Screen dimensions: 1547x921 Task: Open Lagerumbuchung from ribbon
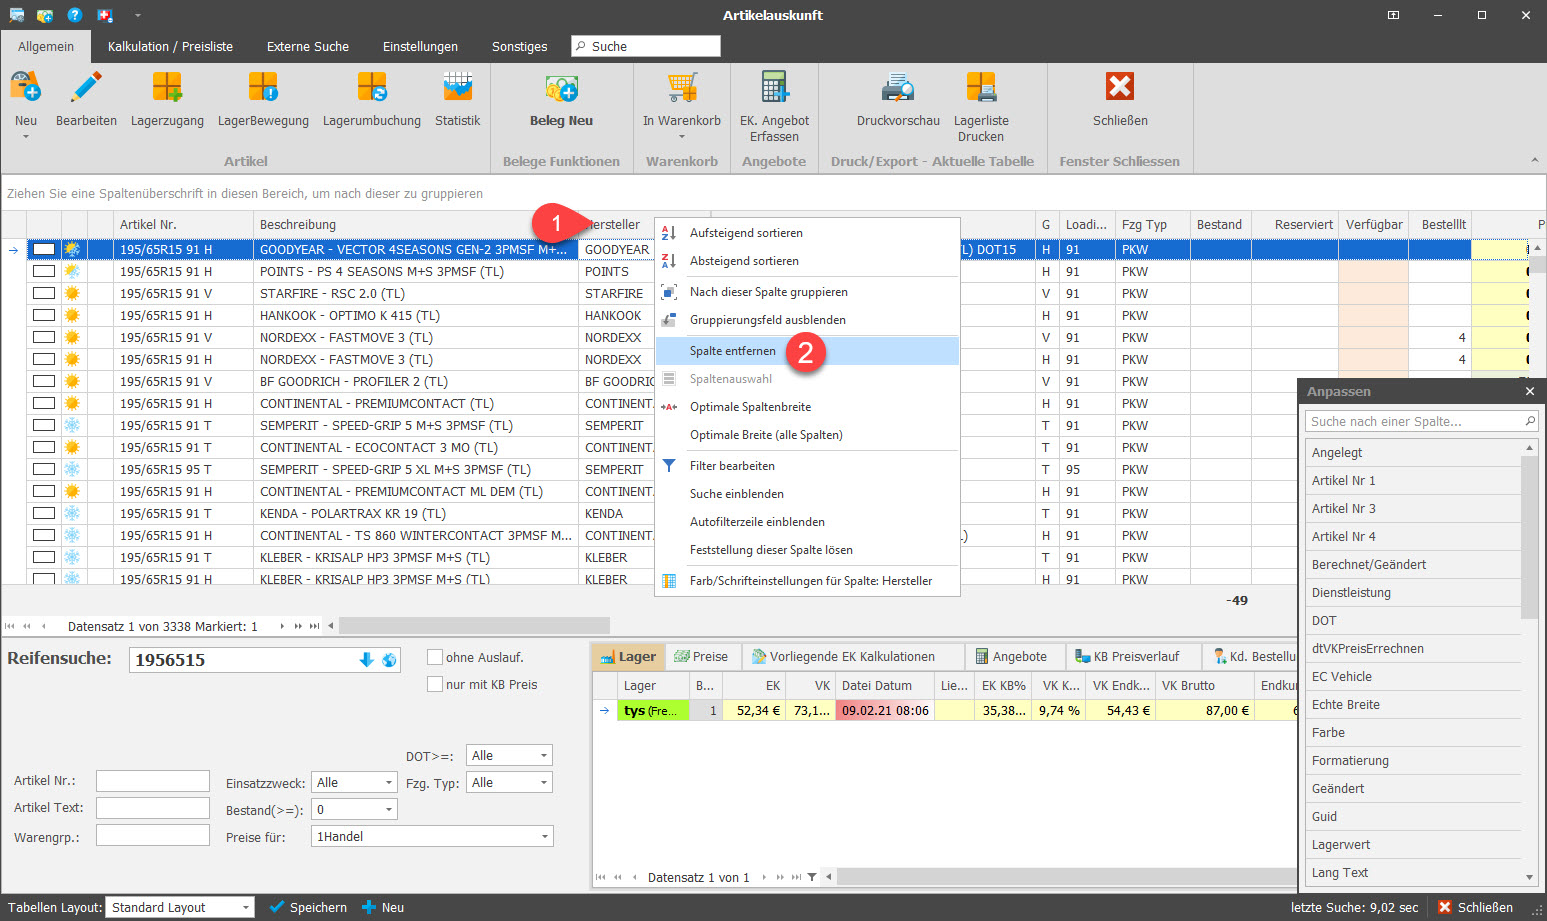(x=372, y=88)
